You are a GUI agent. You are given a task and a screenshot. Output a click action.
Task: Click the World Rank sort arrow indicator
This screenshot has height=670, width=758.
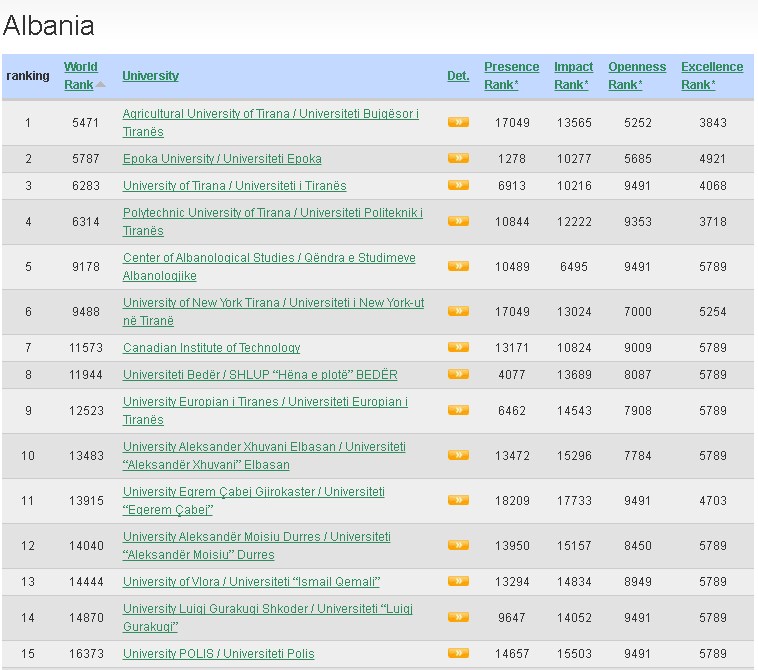pyautogui.click(x=101, y=85)
